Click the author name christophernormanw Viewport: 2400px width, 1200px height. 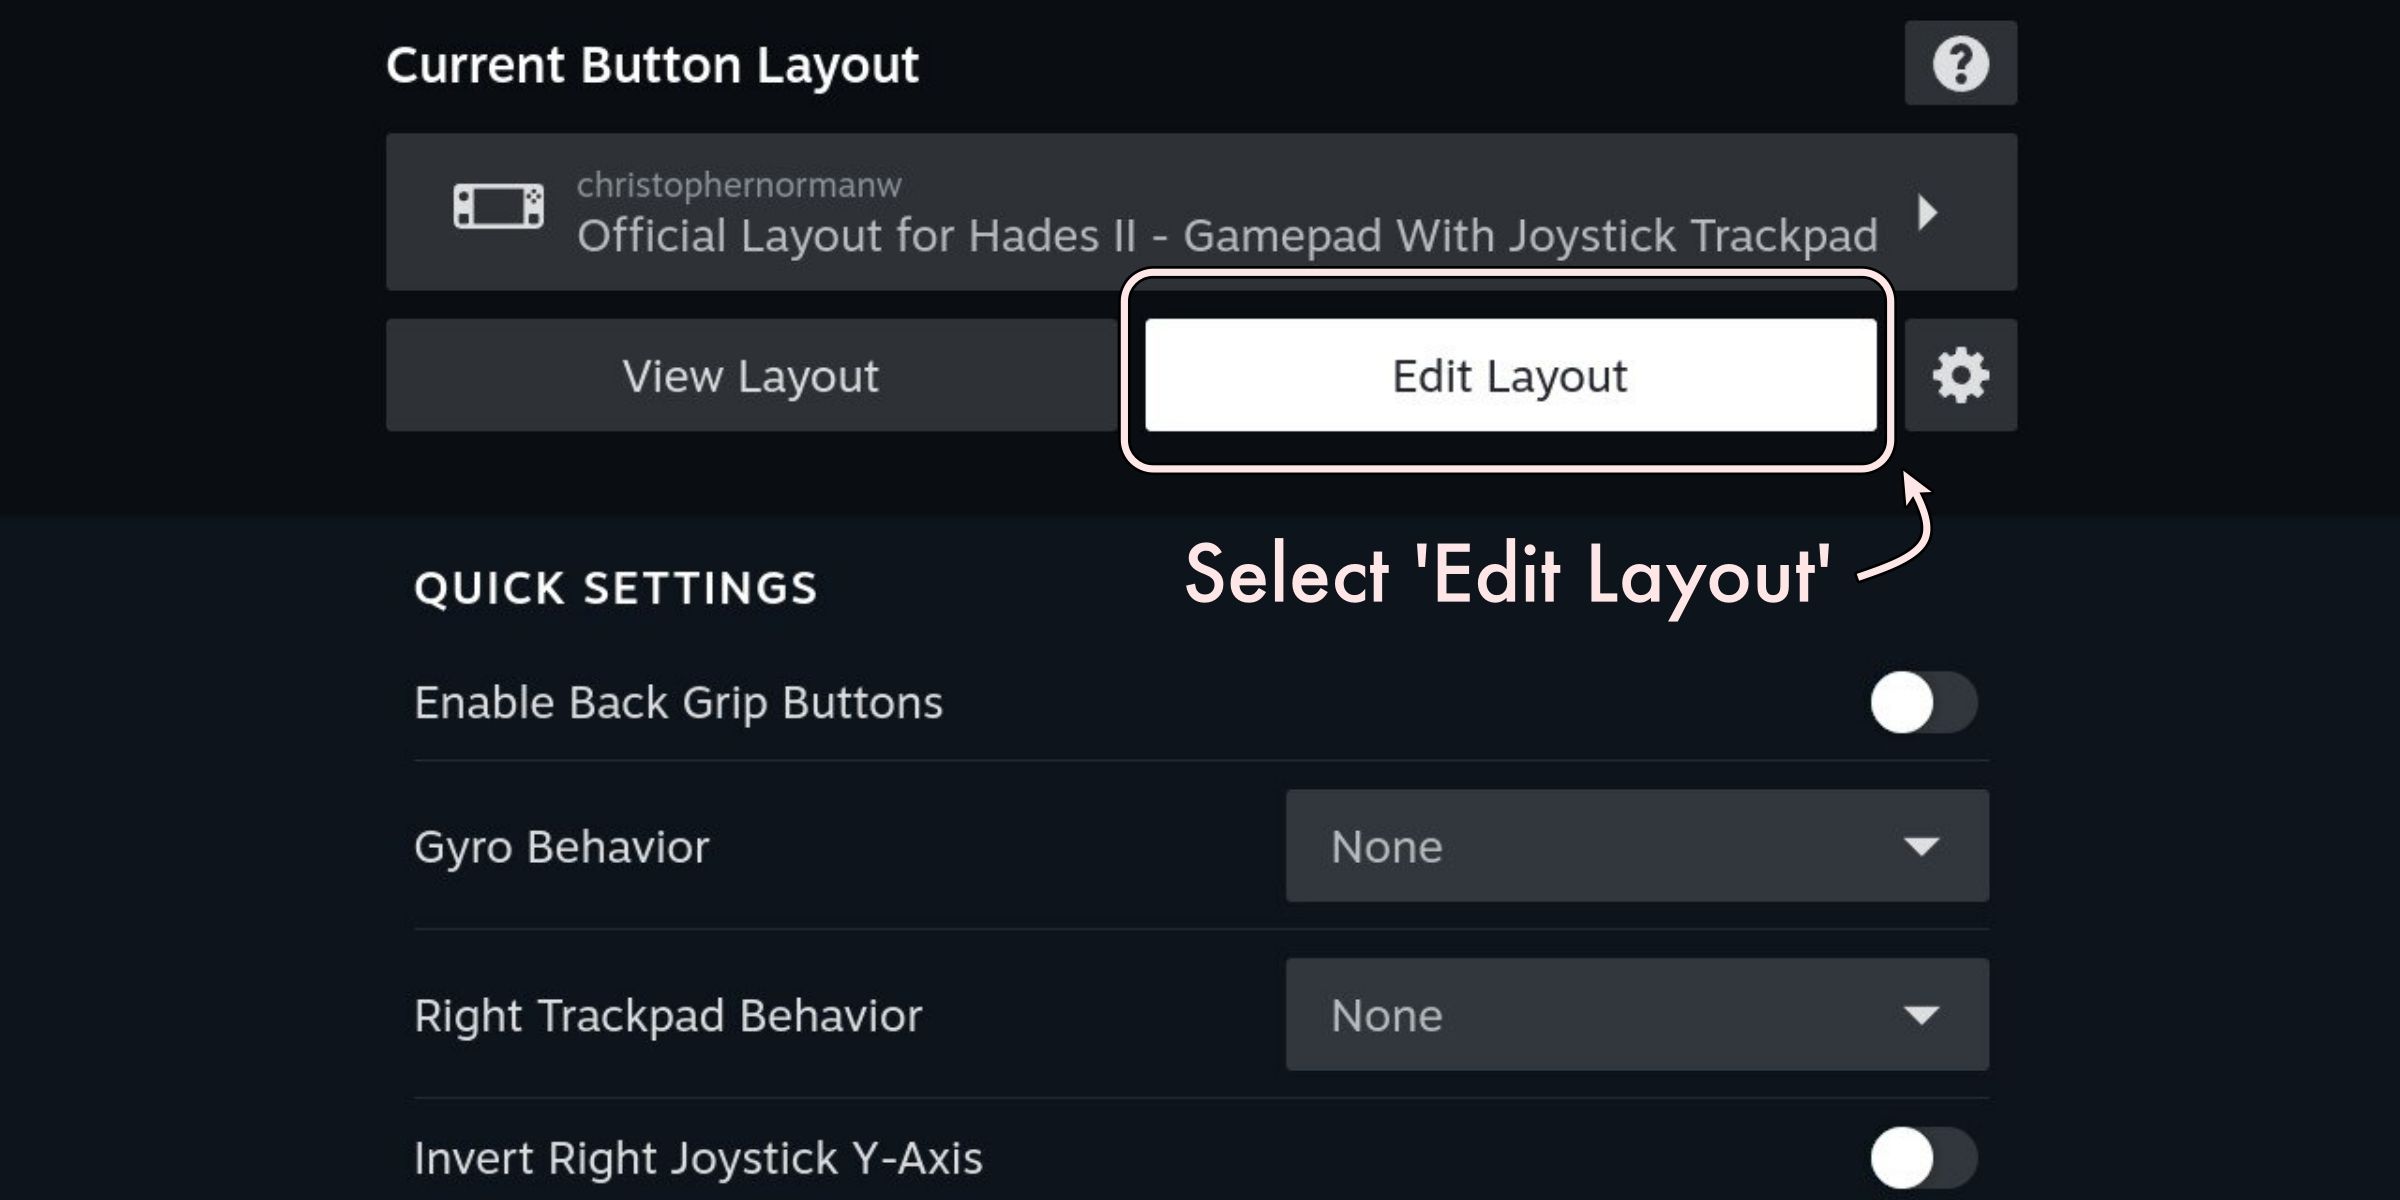click(x=739, y=185)
